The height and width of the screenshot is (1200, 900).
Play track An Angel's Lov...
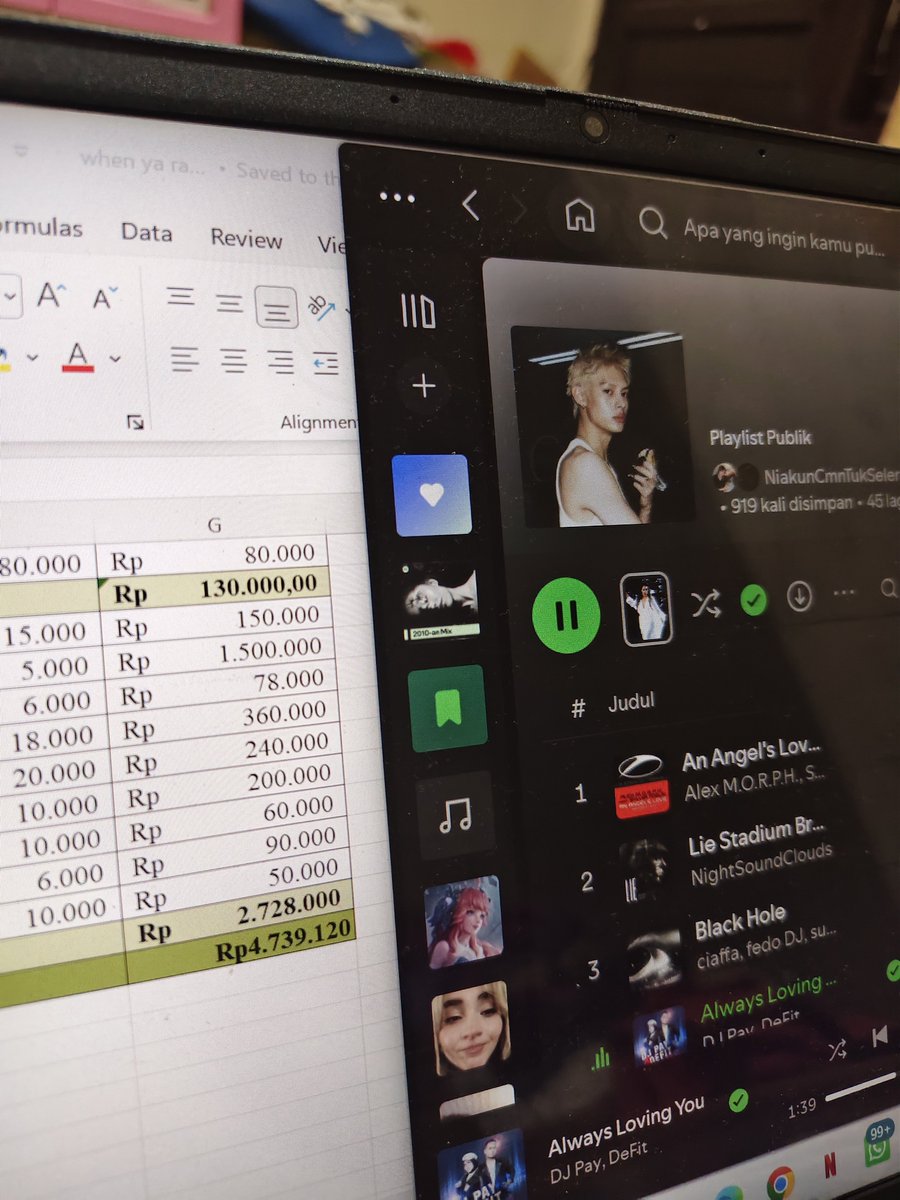752,757
